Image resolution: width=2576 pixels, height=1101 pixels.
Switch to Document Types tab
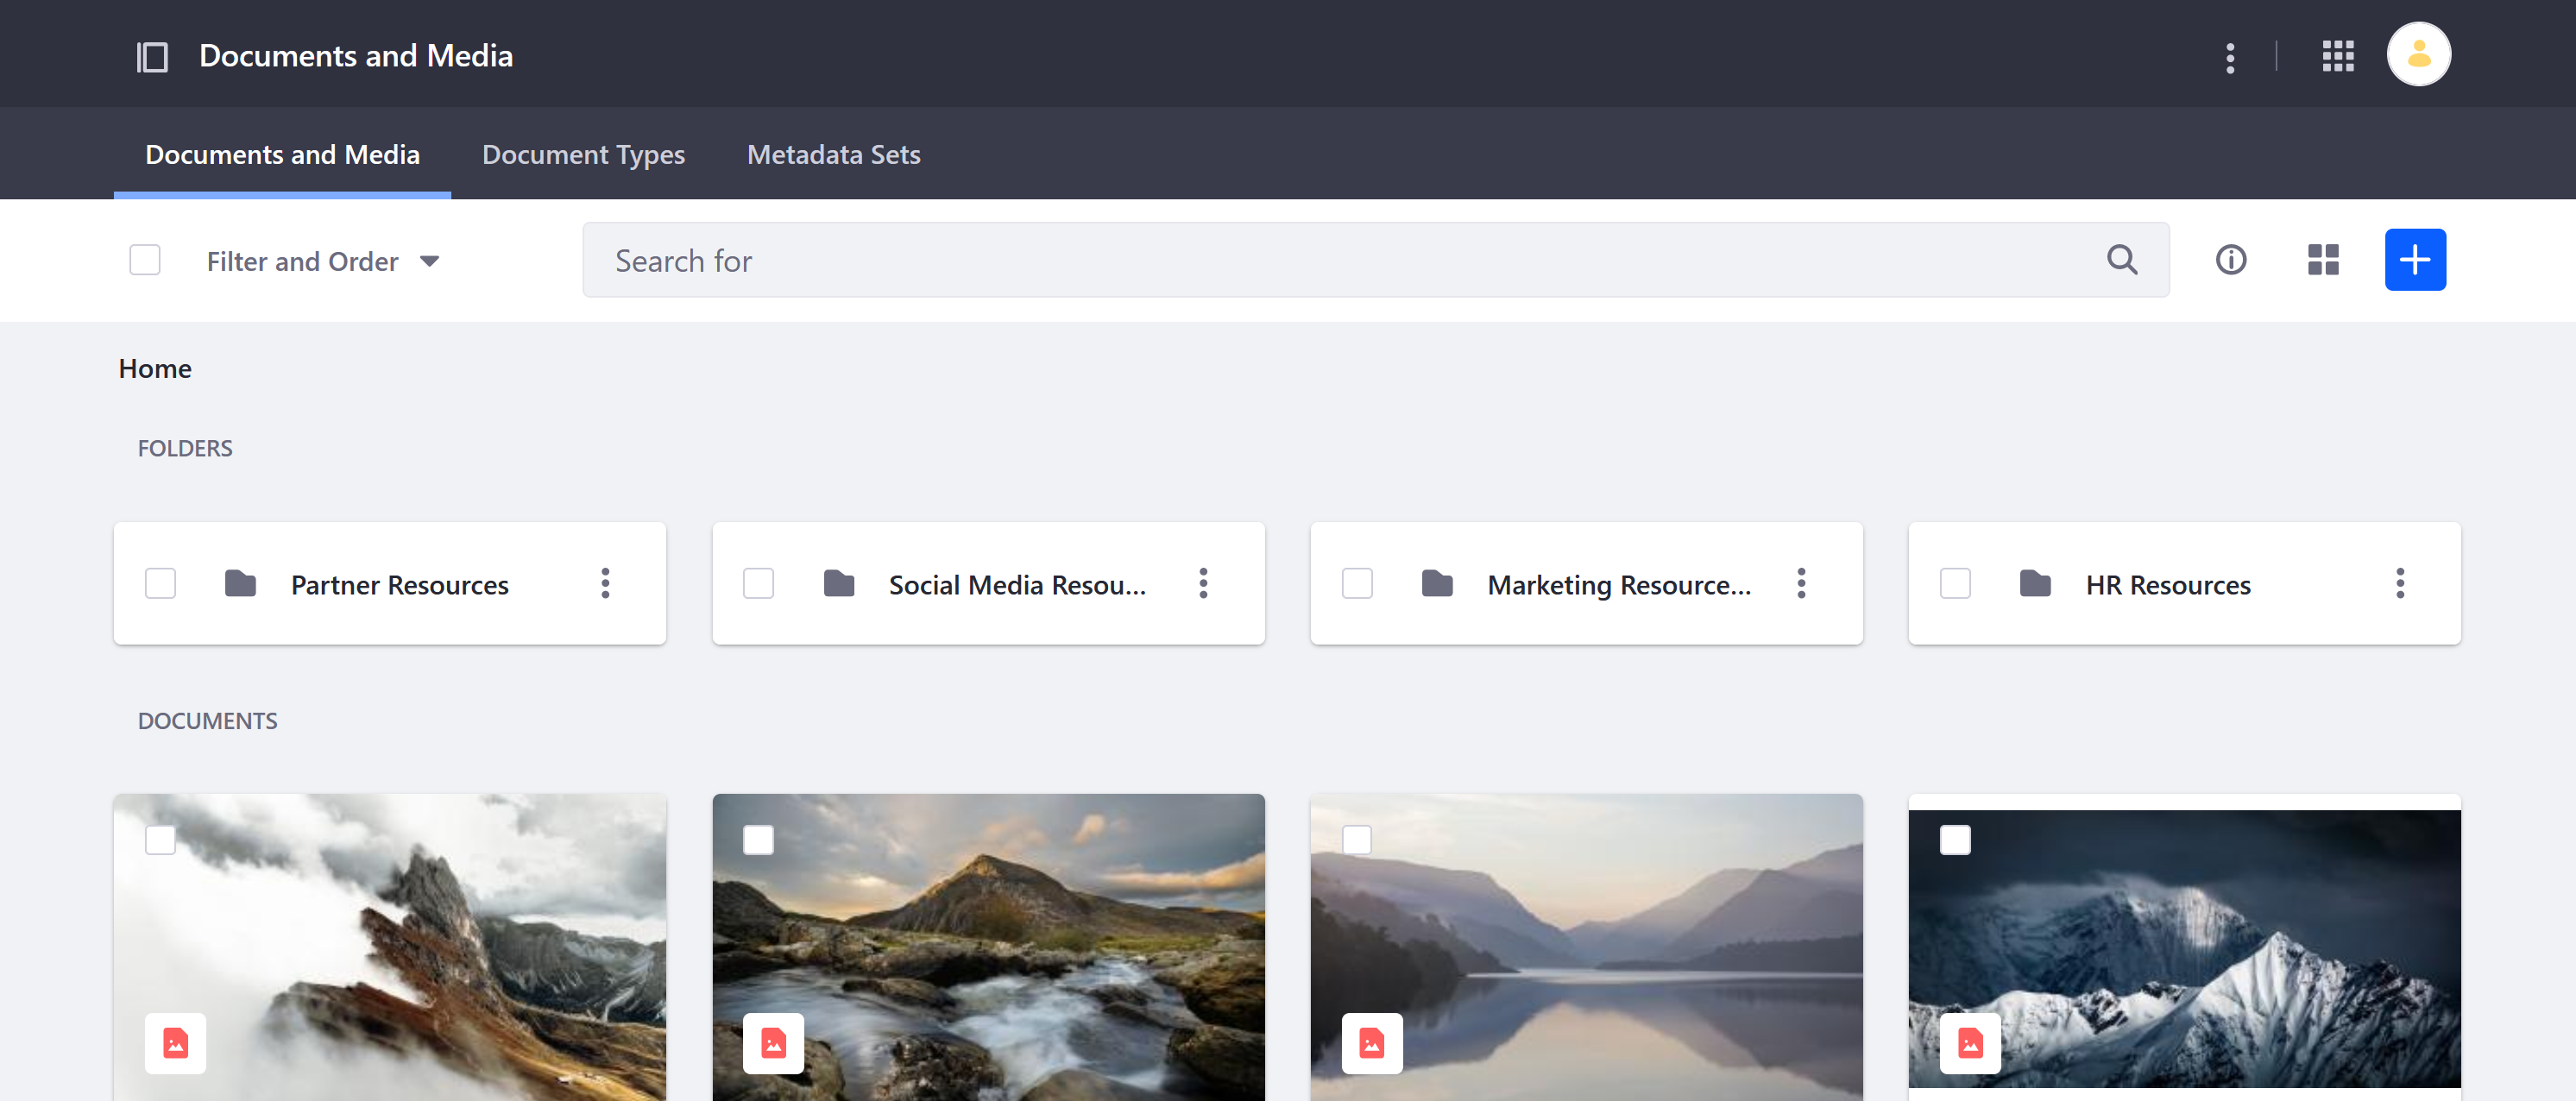tap(585, 153)
